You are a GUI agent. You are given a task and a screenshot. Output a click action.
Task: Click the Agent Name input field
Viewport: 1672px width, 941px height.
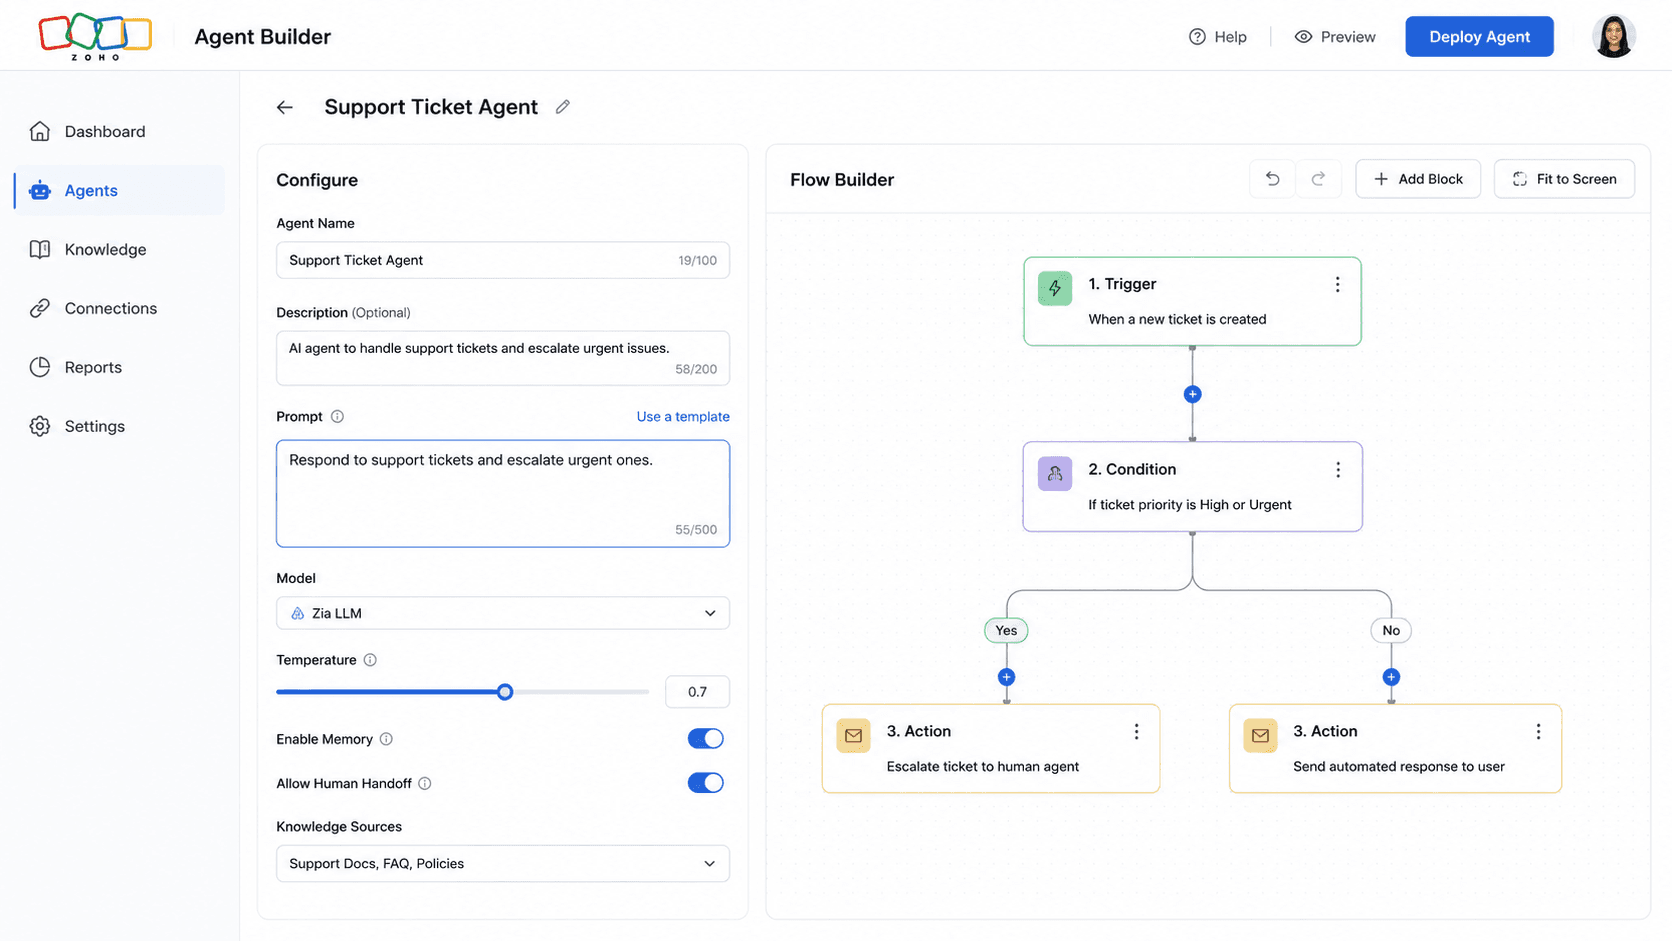tap(503, 260)
